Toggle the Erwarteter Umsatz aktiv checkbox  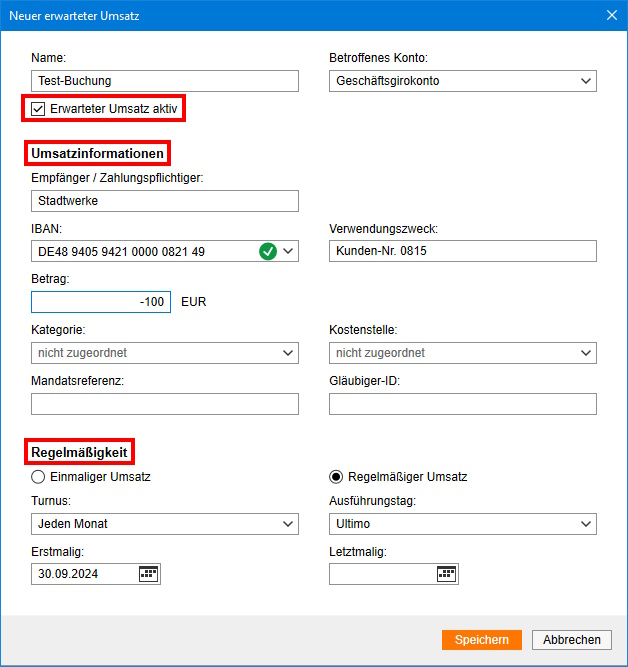point(39,109)
